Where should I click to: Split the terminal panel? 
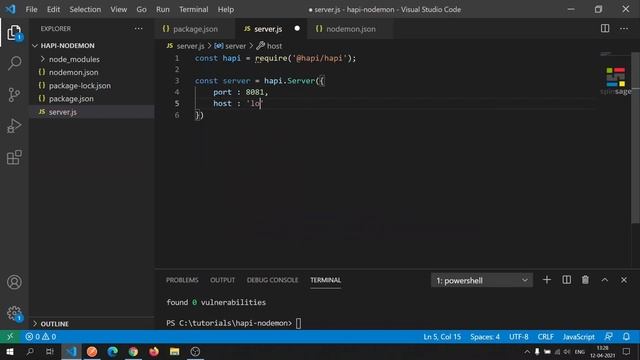coord(567,280)
